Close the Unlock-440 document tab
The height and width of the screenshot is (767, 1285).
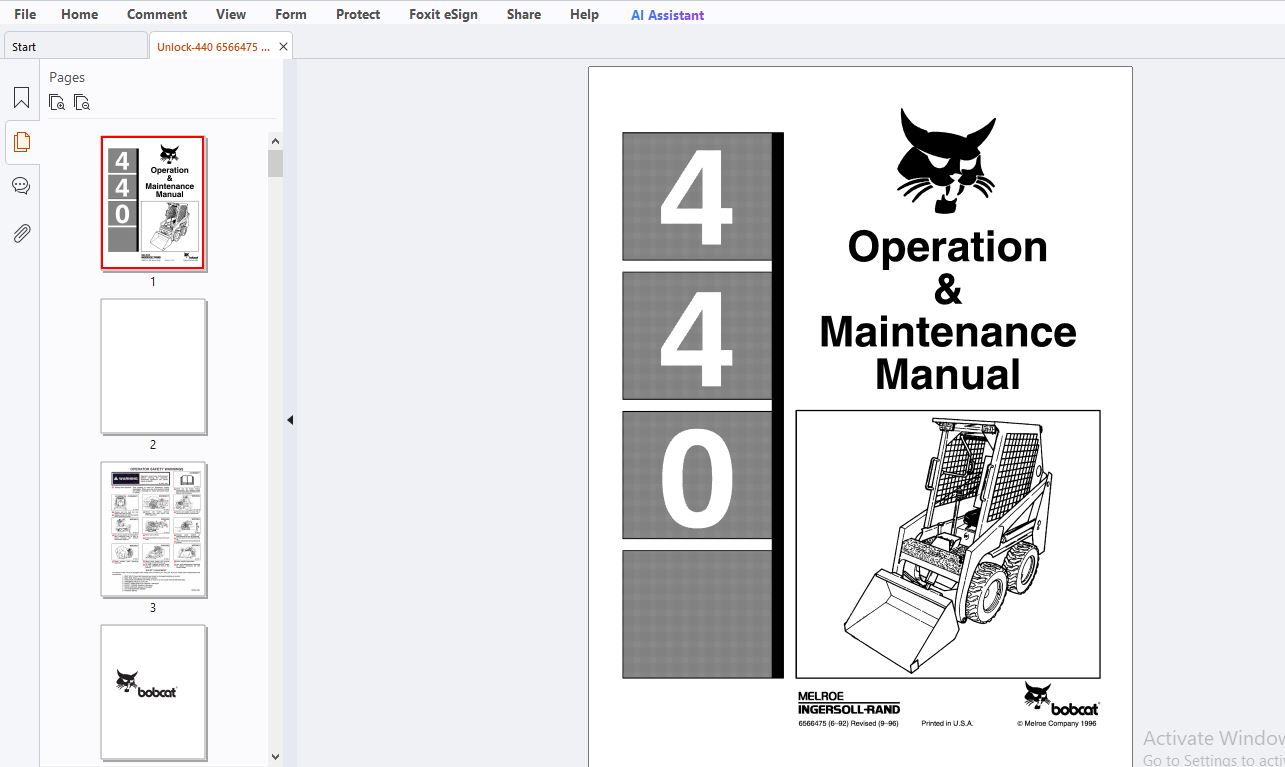pos(283,46)
